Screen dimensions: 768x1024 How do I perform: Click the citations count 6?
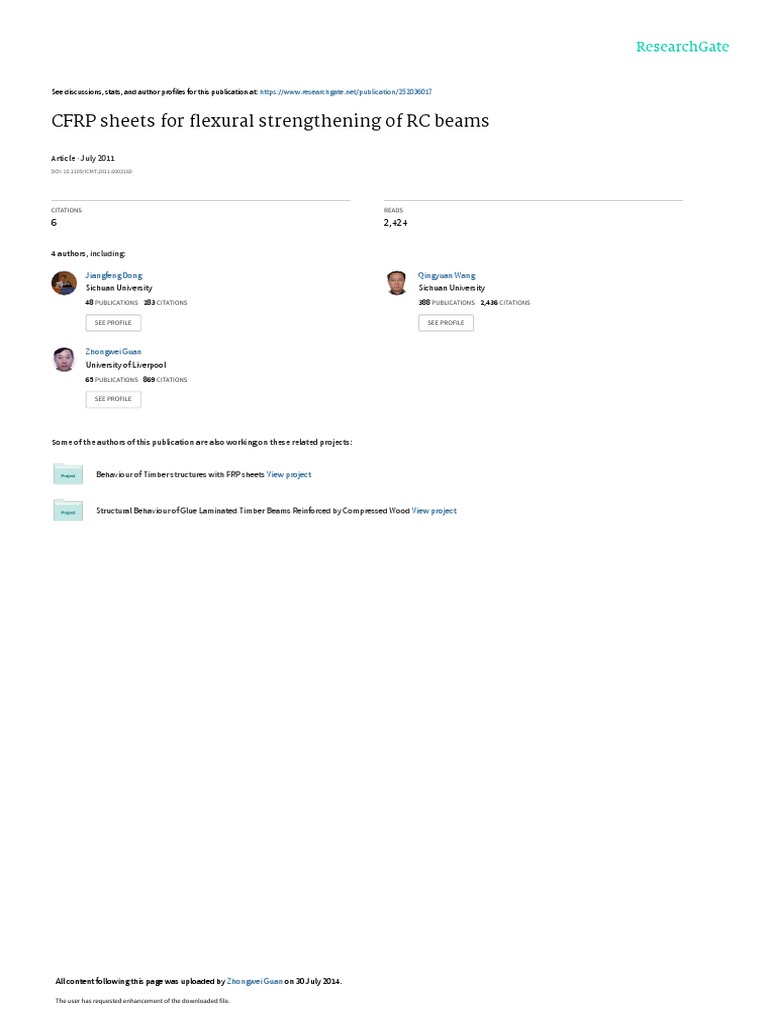(x=54, y=223)
